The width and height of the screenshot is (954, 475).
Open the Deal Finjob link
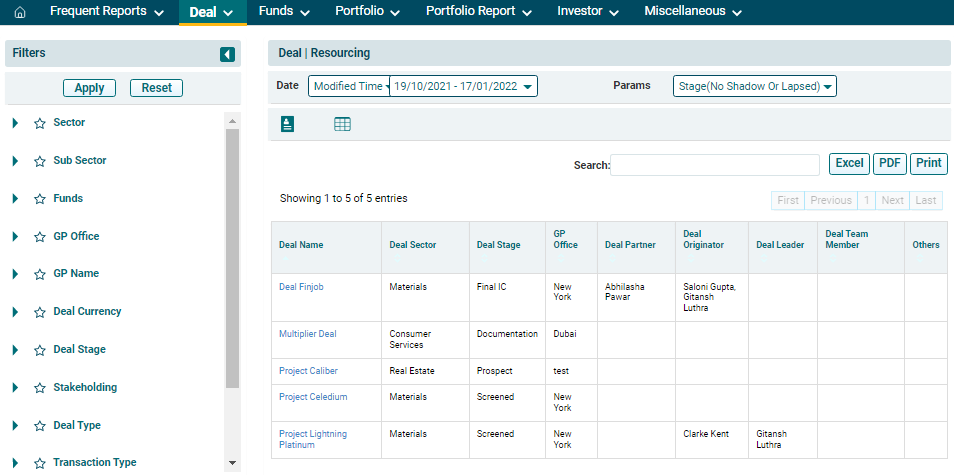(301, 287)
